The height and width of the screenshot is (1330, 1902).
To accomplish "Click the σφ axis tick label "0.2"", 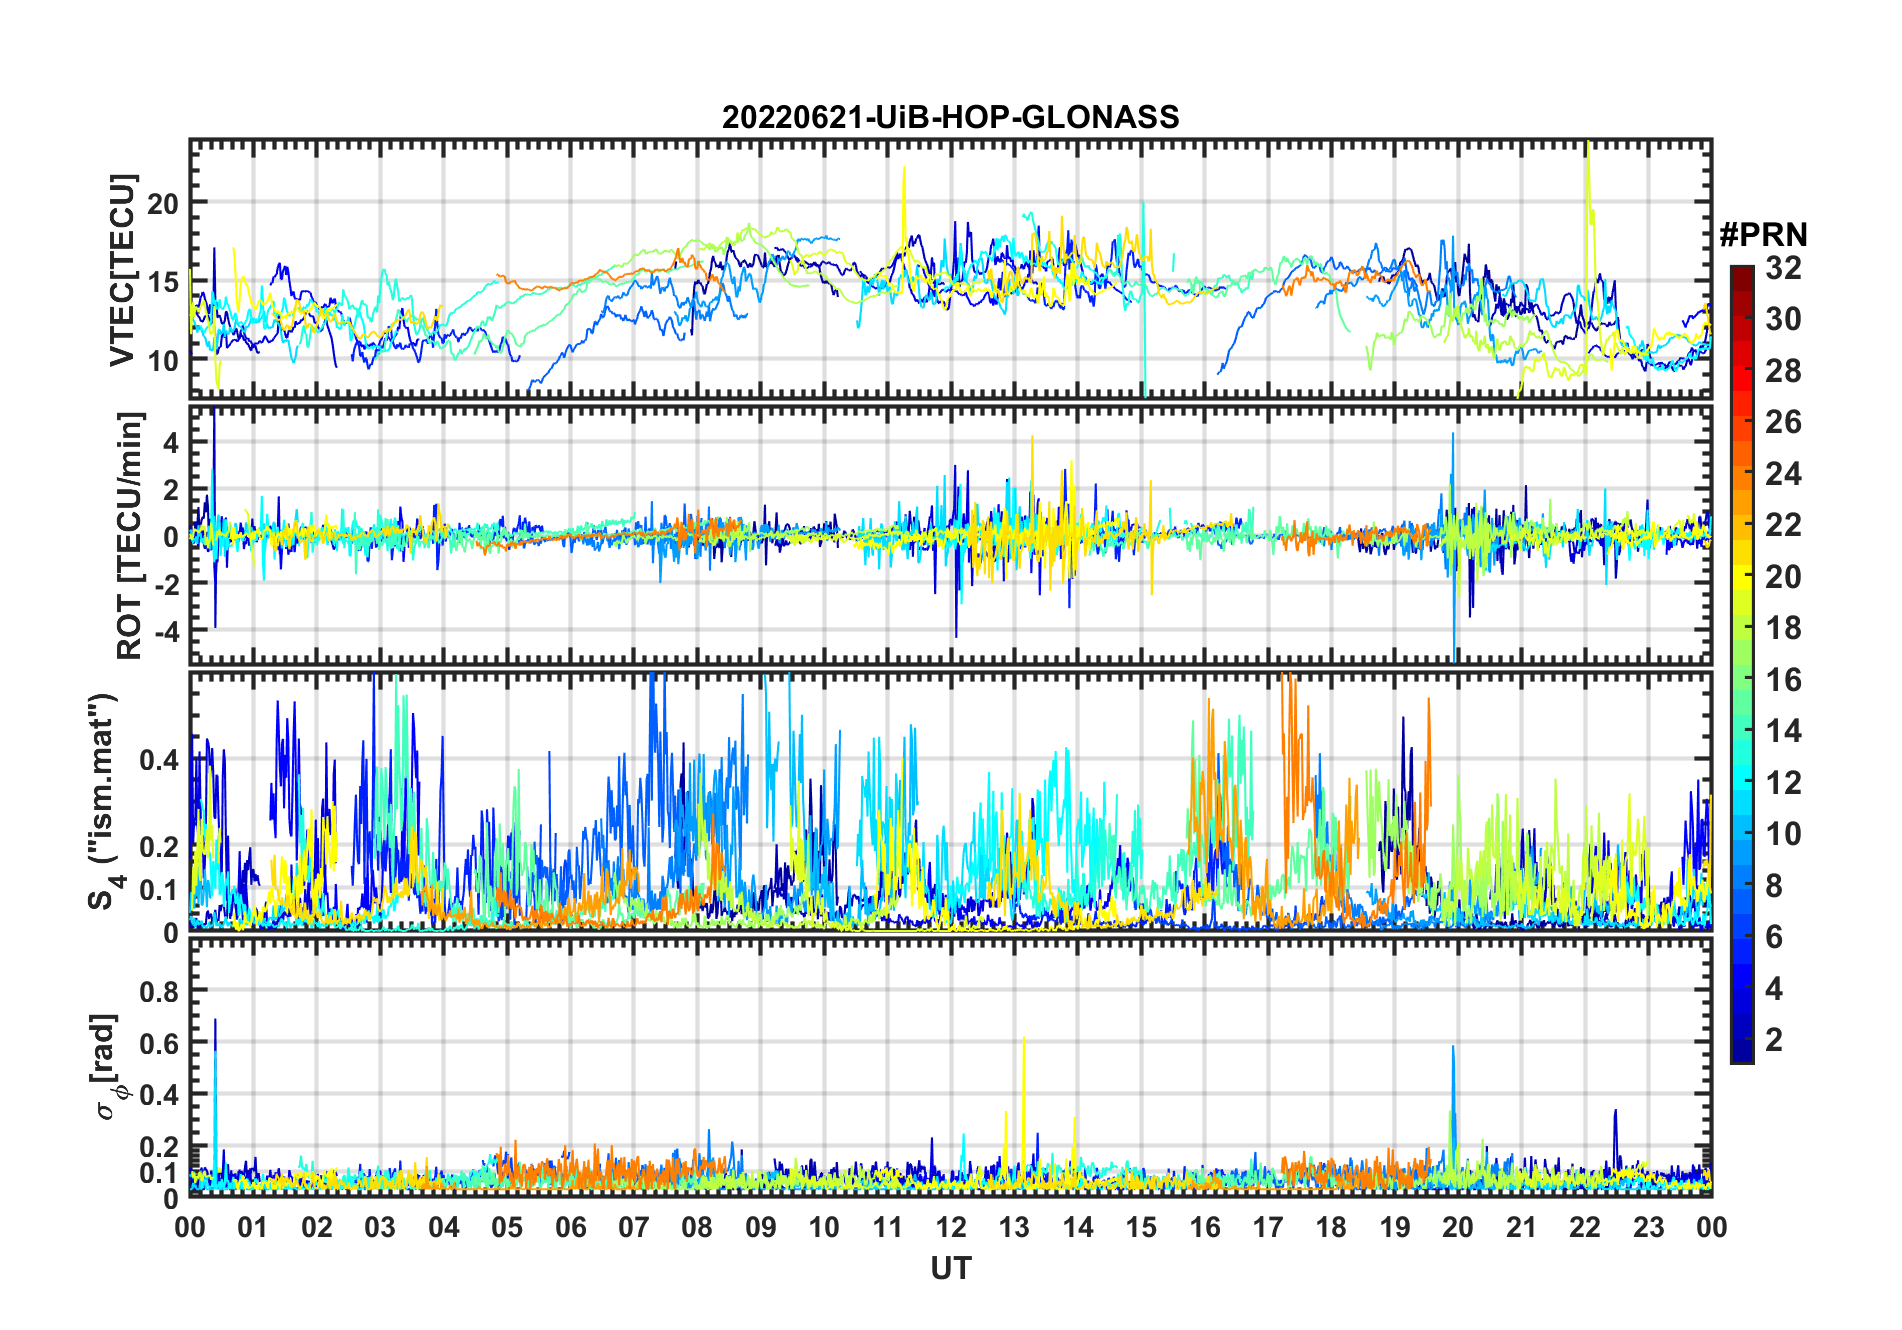I will [x=159, y=1147].
